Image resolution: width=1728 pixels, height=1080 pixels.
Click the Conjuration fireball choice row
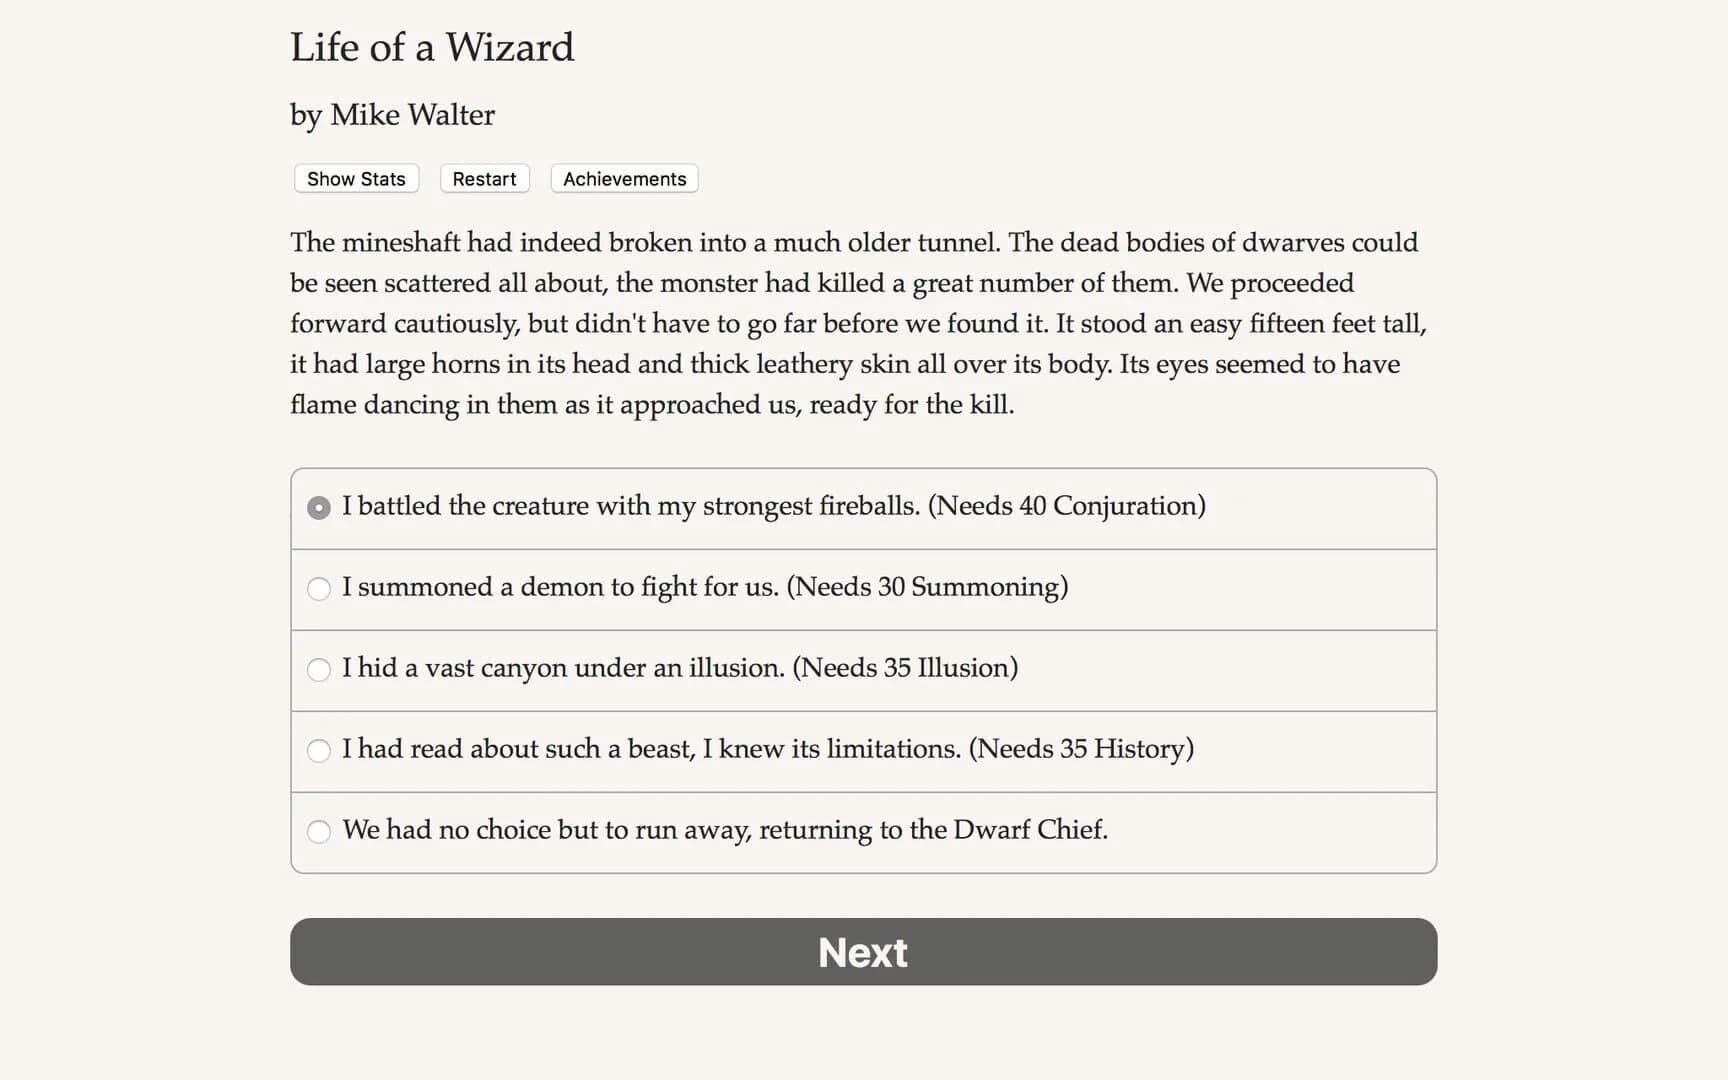coord(862,507)
